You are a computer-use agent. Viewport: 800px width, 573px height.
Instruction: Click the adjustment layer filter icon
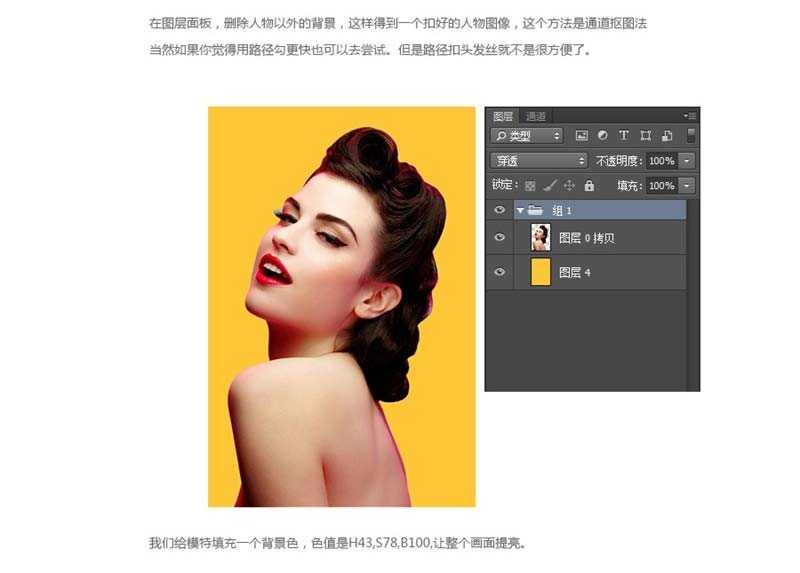click(602, 135)
